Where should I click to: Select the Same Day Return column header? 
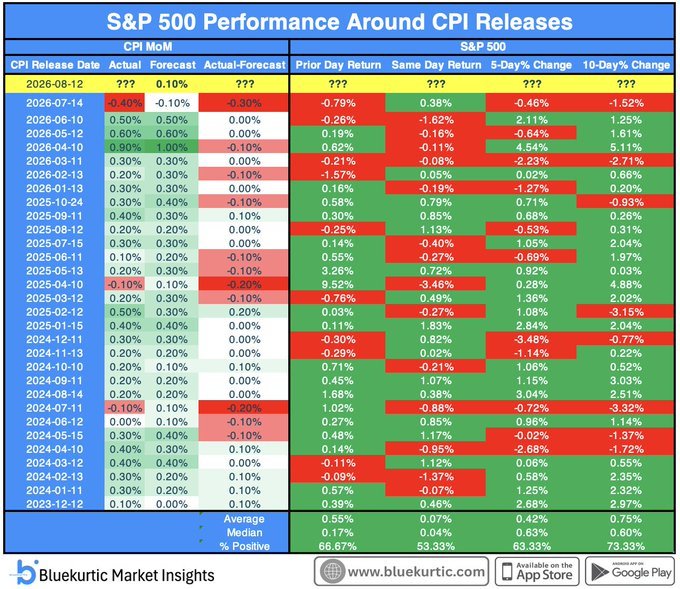tap(436, 65)
